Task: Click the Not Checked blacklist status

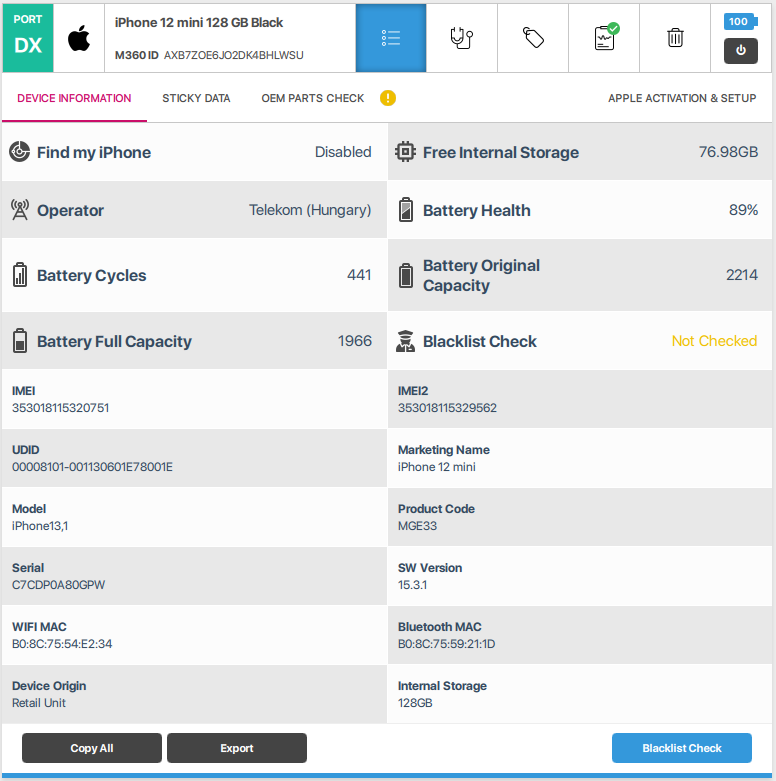Action: pyautogui.click(x=714, y=341)
